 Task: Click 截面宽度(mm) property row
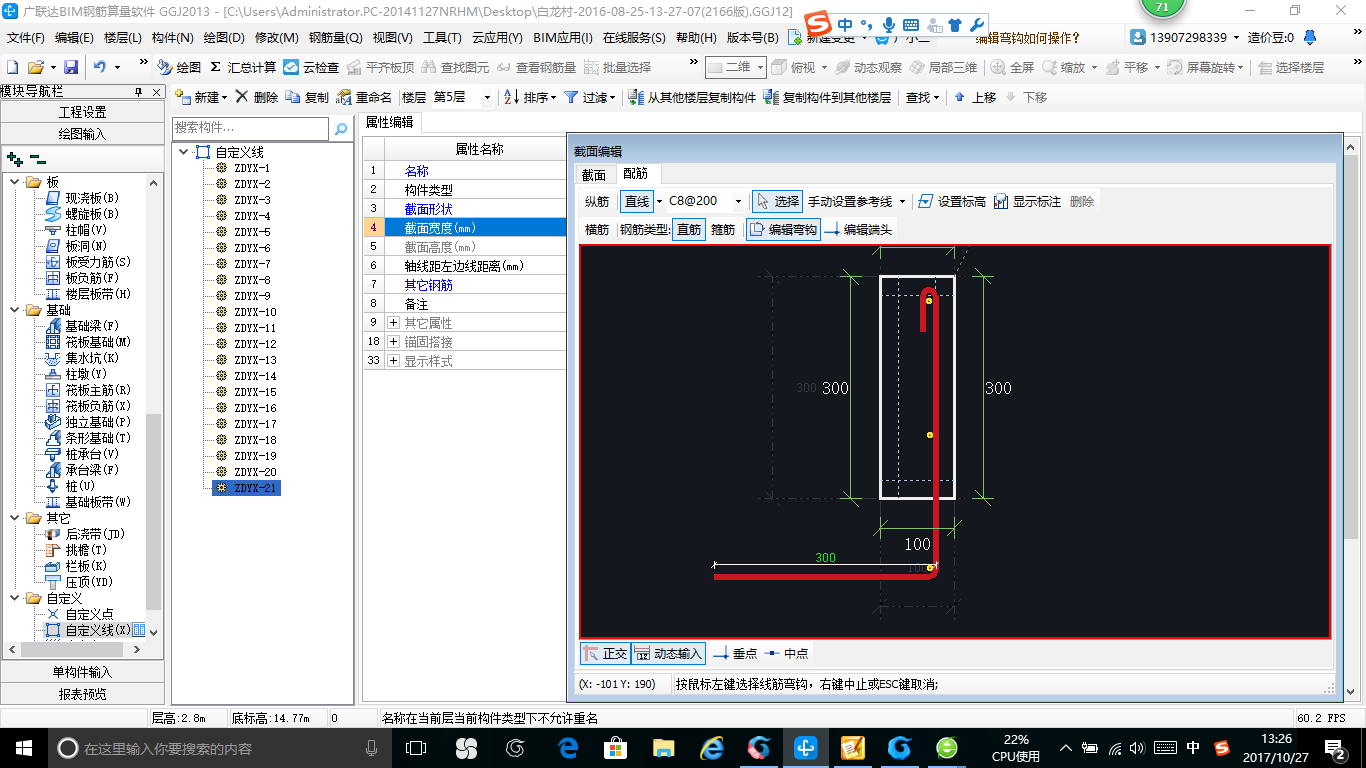click(x=464, y=228)
